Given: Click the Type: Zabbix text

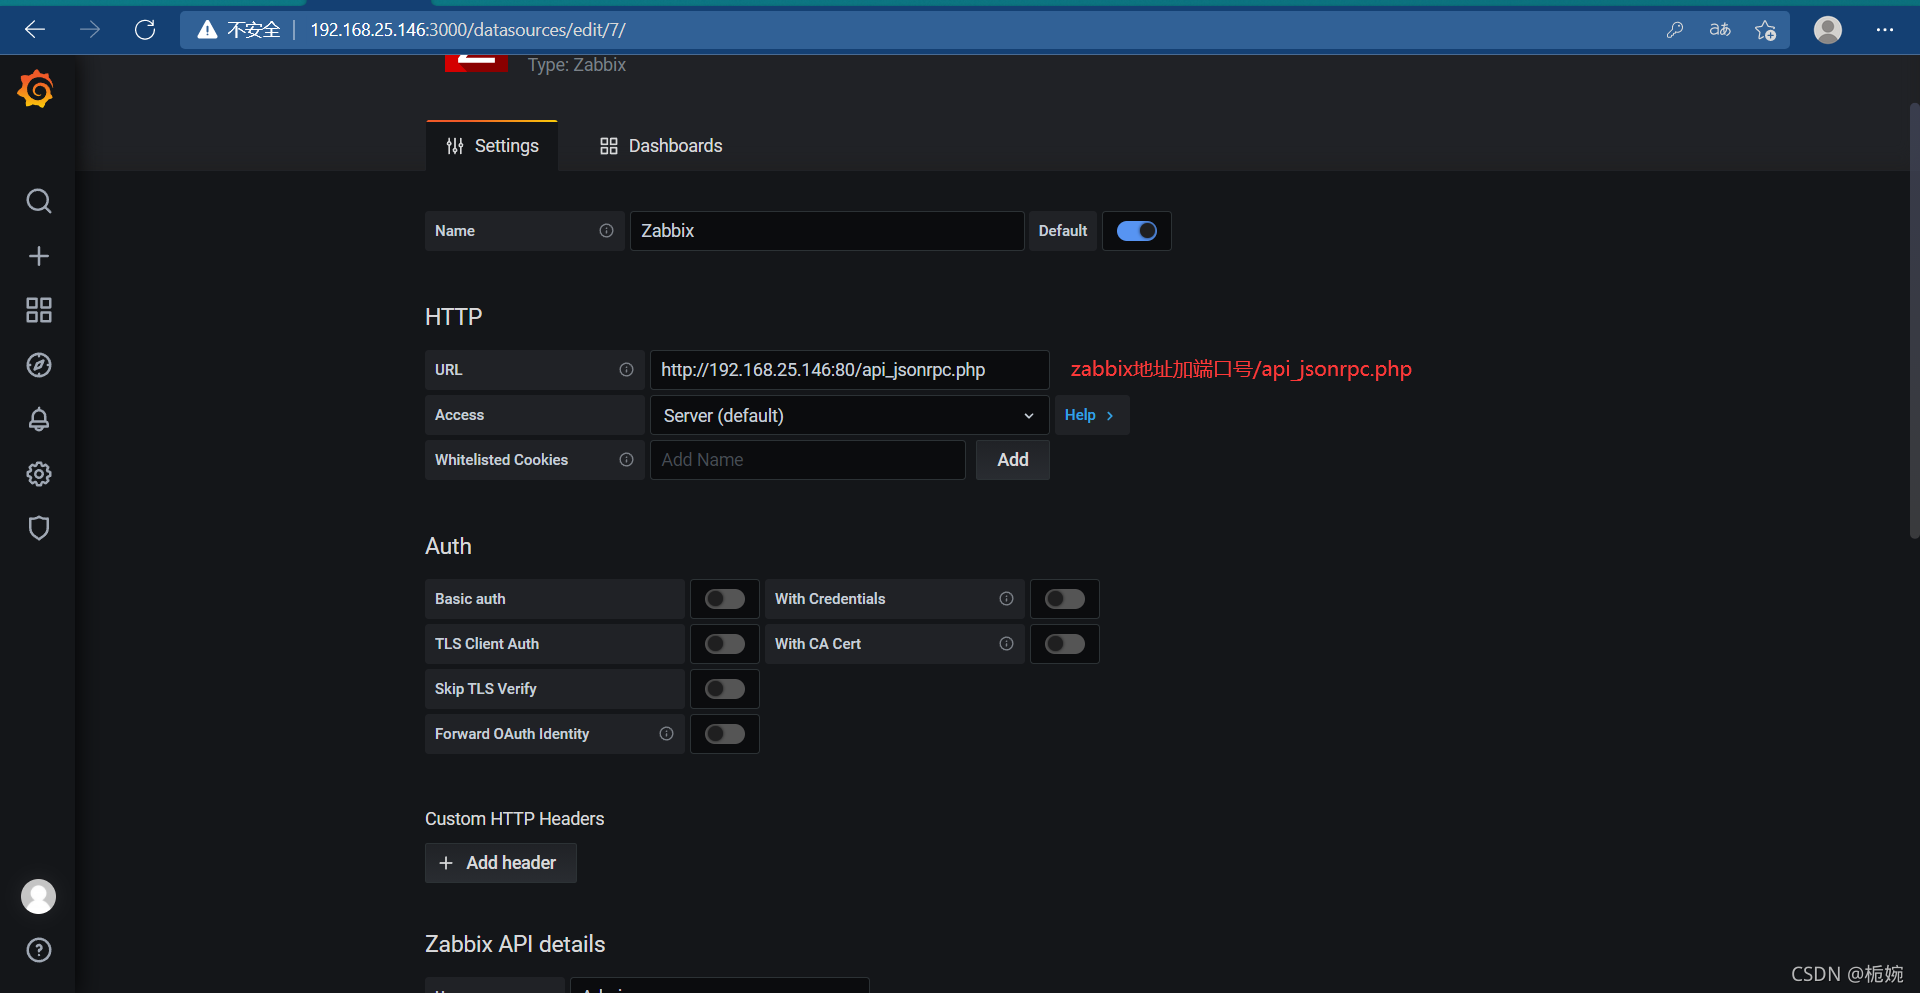Looking at the screenshot, I should (577, 65).
